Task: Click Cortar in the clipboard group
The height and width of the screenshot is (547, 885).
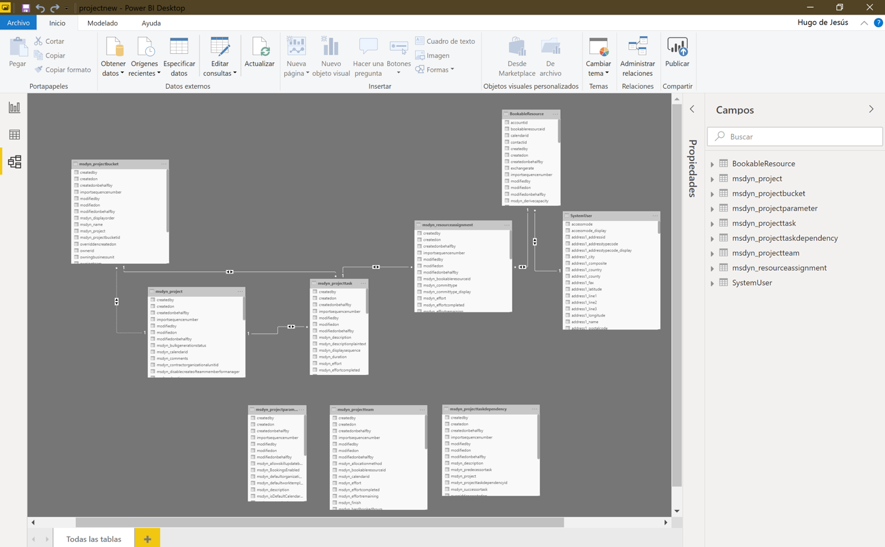Action: pos(49,41)
